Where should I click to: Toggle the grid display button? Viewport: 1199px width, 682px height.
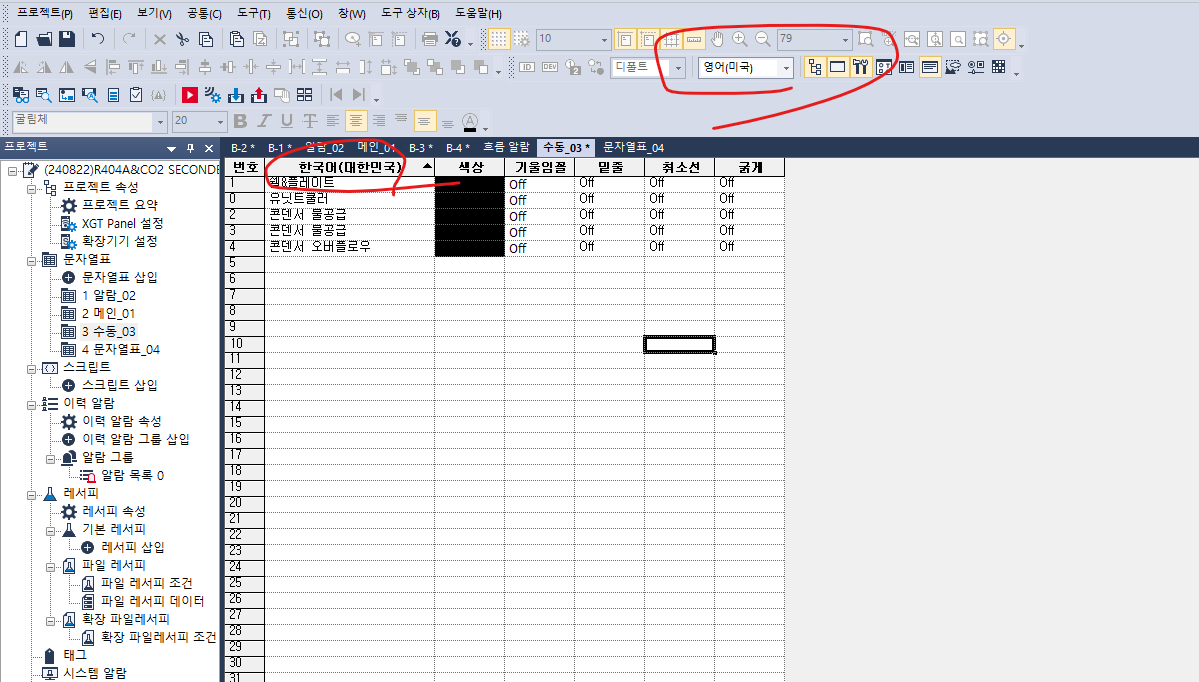pos(497,38)
